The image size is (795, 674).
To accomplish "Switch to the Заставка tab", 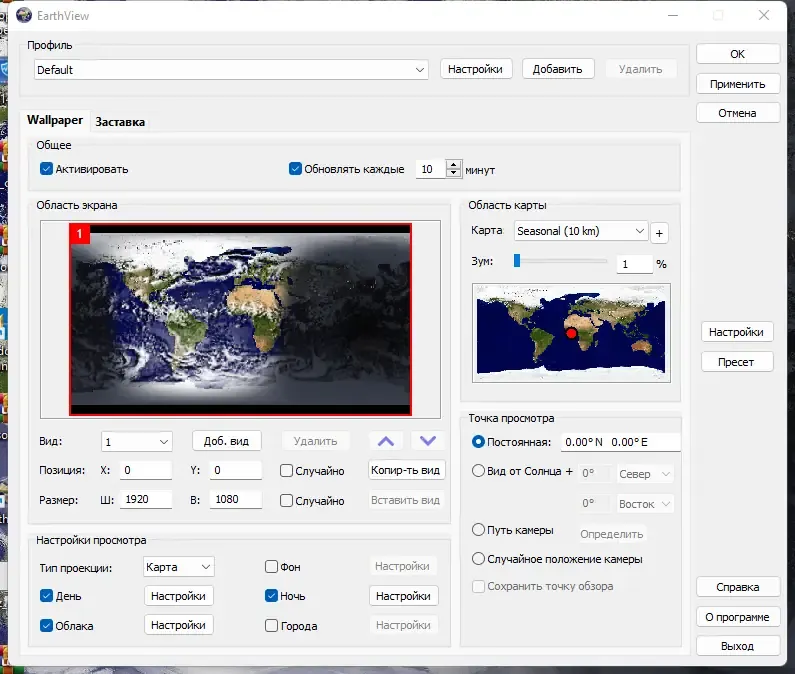I will tap(120, 122).
